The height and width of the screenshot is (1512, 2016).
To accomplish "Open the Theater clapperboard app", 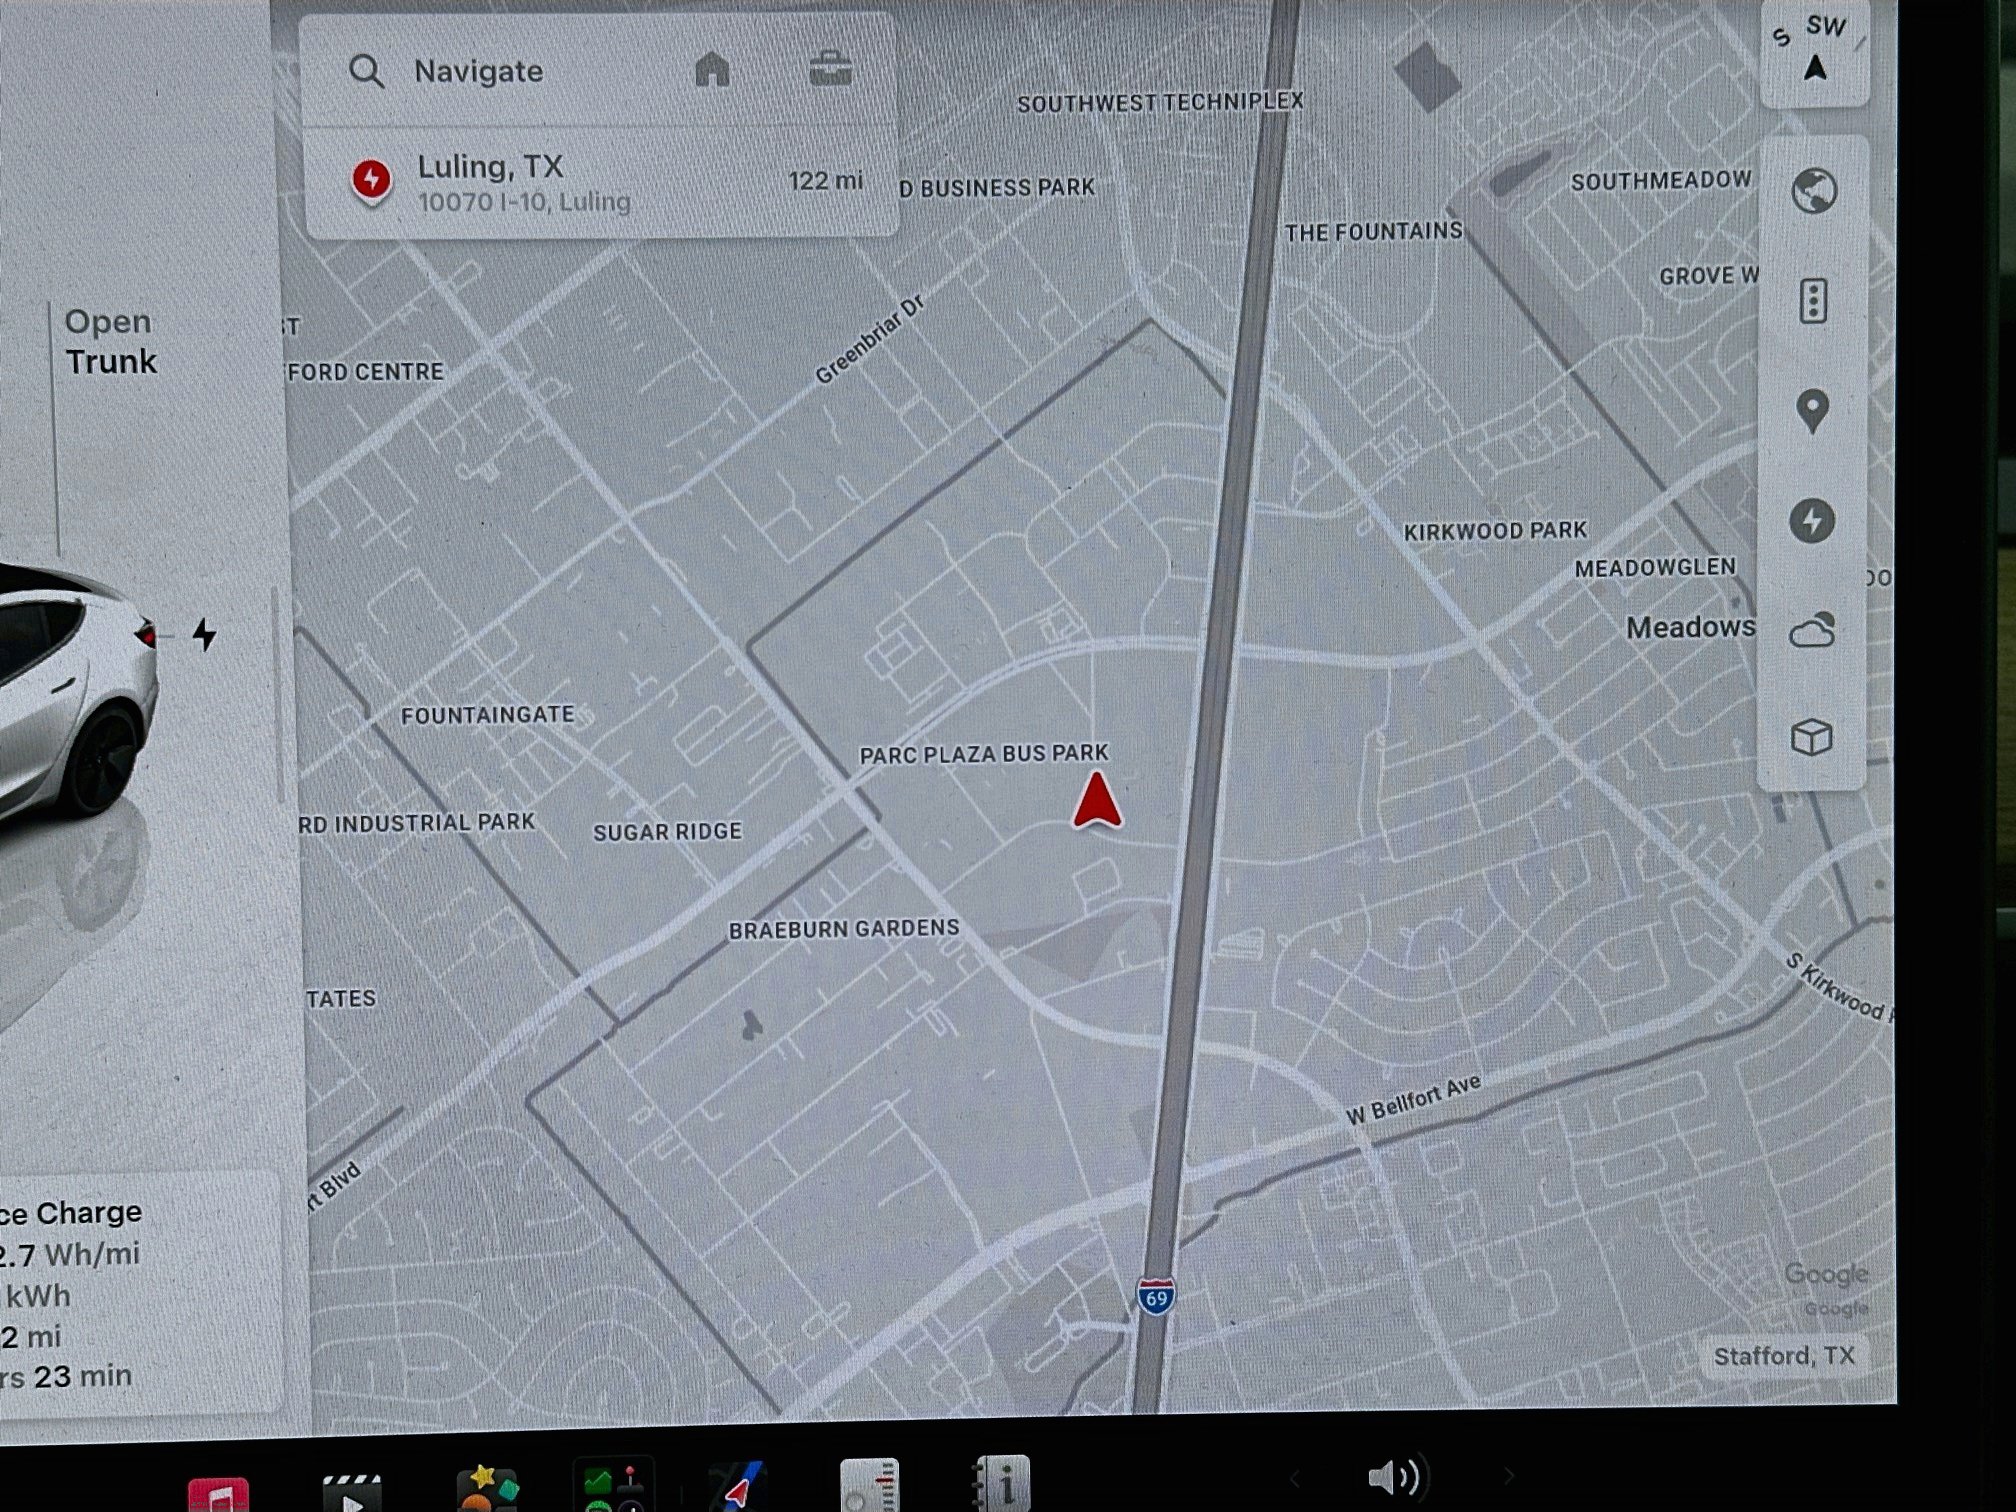I will tap(352, 1494).
